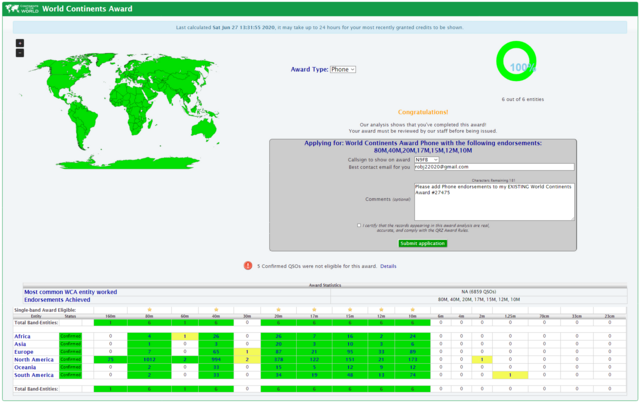Click the Confirmed status cell for Asia
Screen dimensions: 640x402
pyautogui.click(x=71, y=344)
